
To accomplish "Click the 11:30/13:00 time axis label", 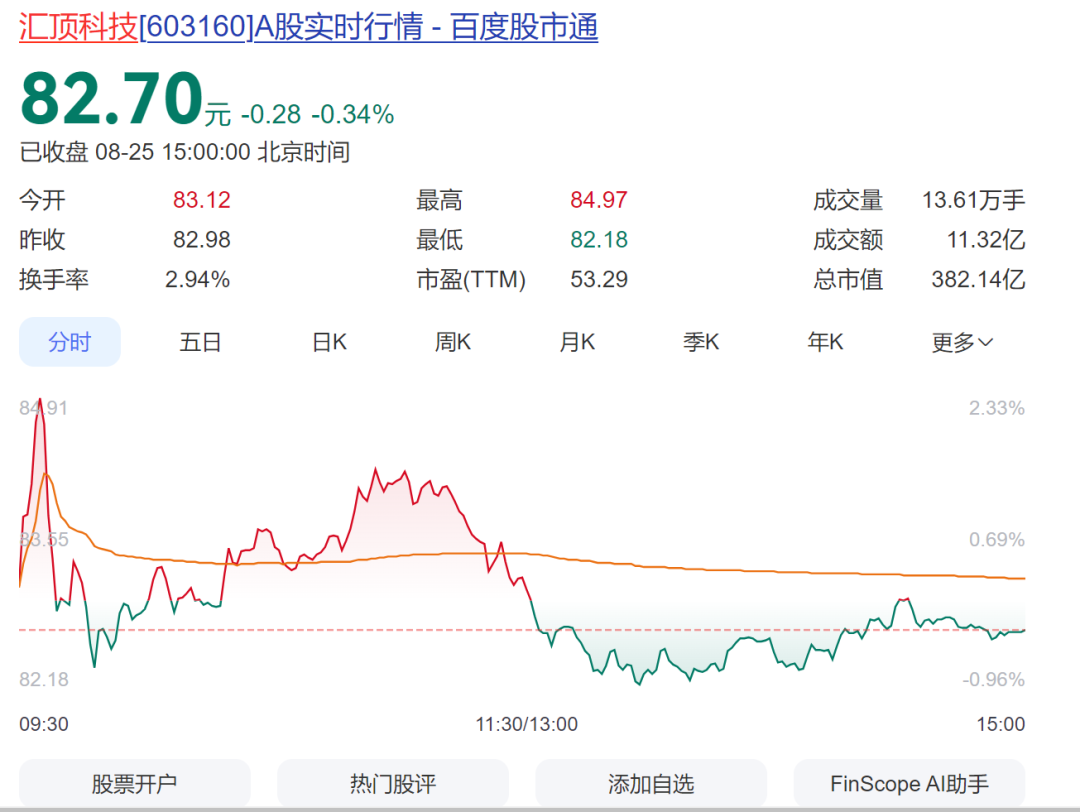I will 526,724.
